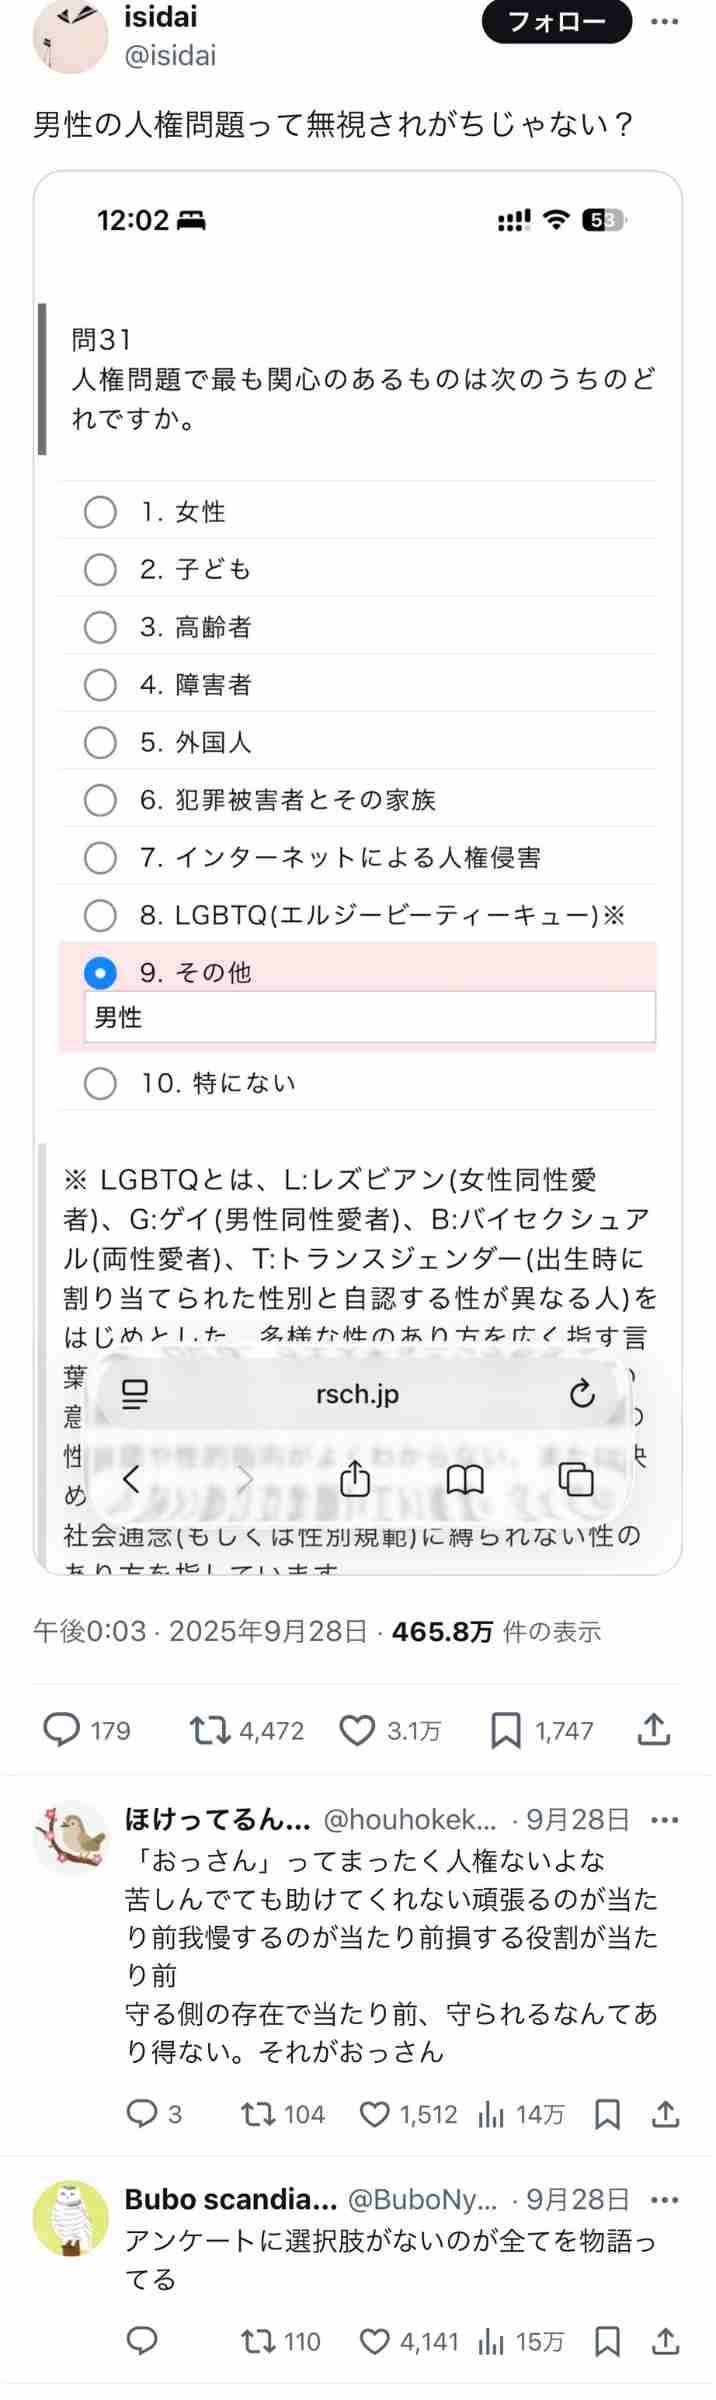716x2400 pixels.
Task: Share the main post via share icon
Action: click(653, 1730)
